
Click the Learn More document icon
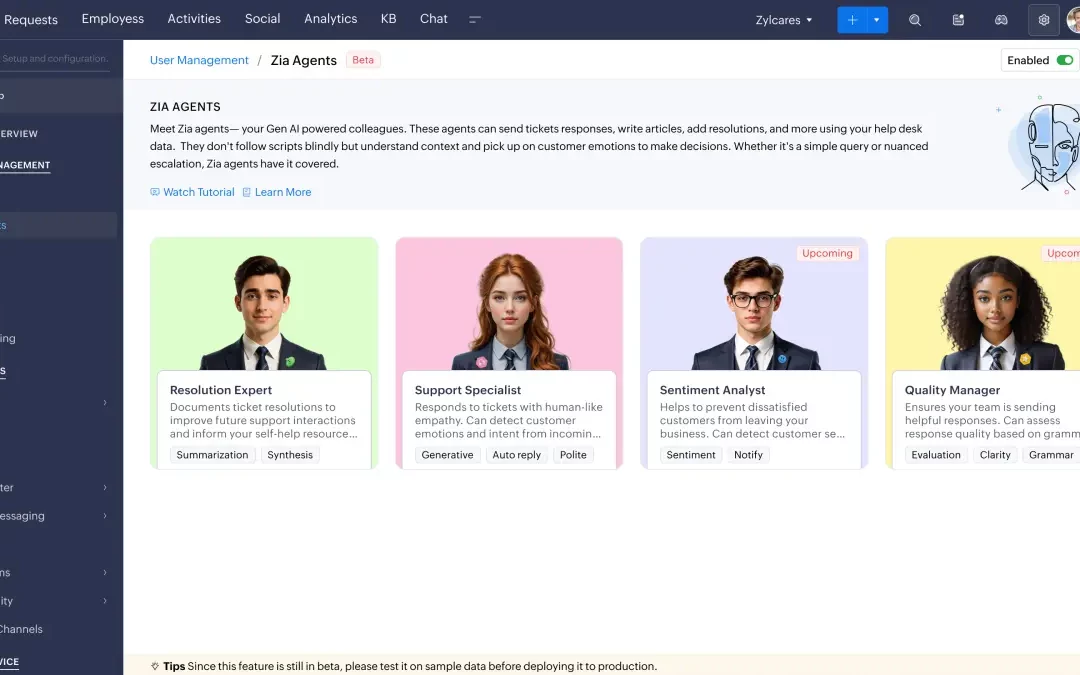coord(247,192)
